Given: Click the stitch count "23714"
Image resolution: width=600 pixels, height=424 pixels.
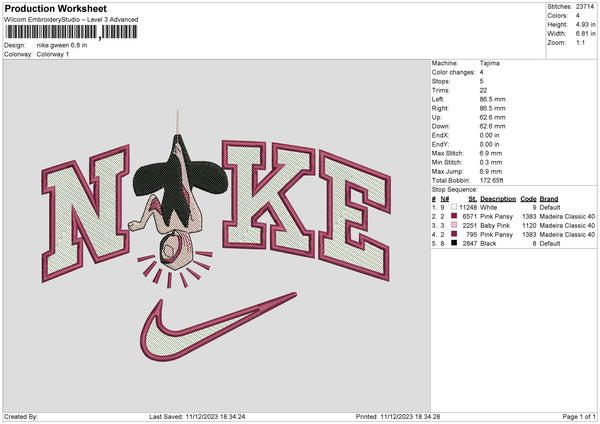Looking at the screenshot, I should click(585, 7).
